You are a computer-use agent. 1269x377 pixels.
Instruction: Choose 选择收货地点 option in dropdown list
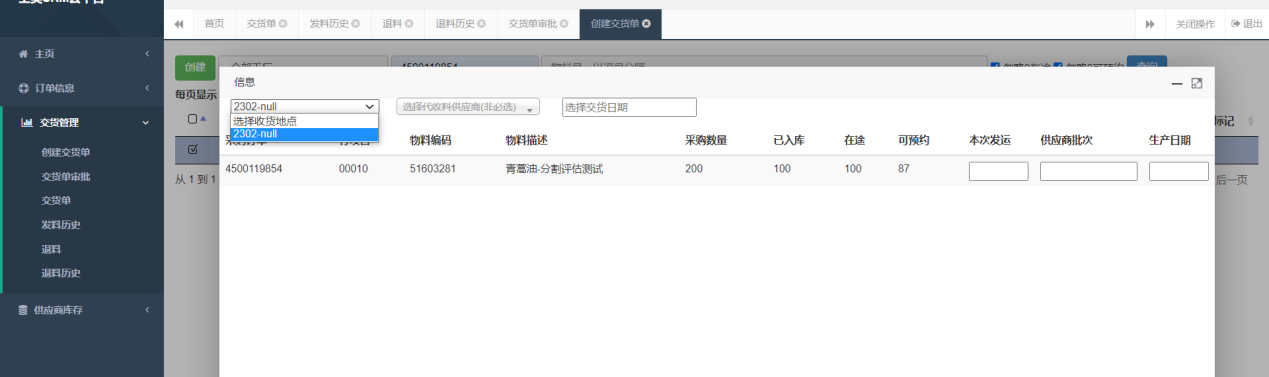305,121
